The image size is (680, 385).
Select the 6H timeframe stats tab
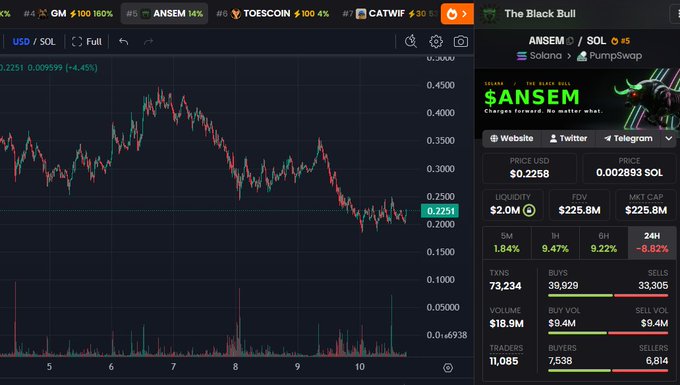(x=604, y=243)
